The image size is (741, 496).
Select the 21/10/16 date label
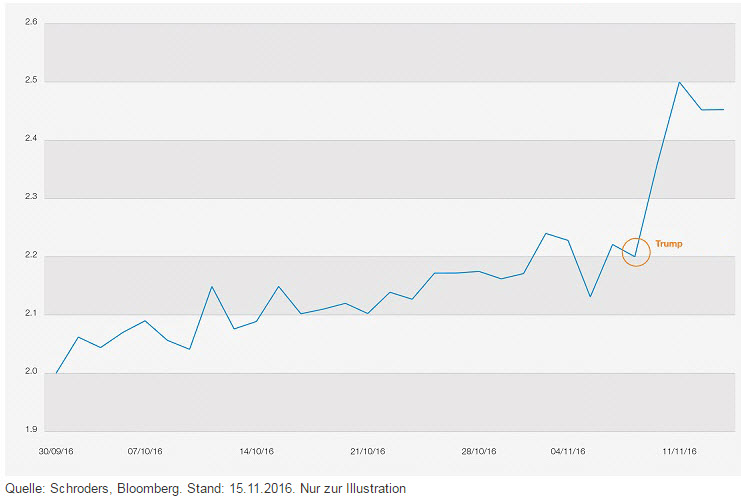pos(368,451)
